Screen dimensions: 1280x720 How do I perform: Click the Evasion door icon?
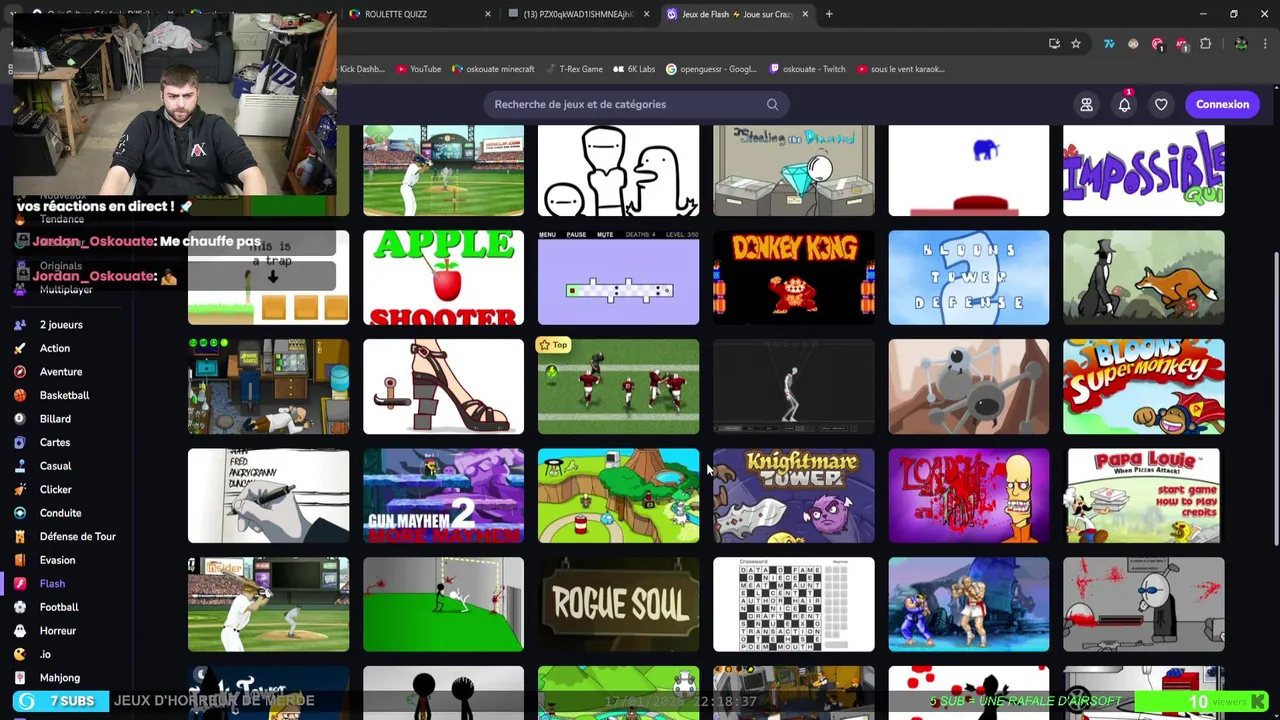point(19,560)
